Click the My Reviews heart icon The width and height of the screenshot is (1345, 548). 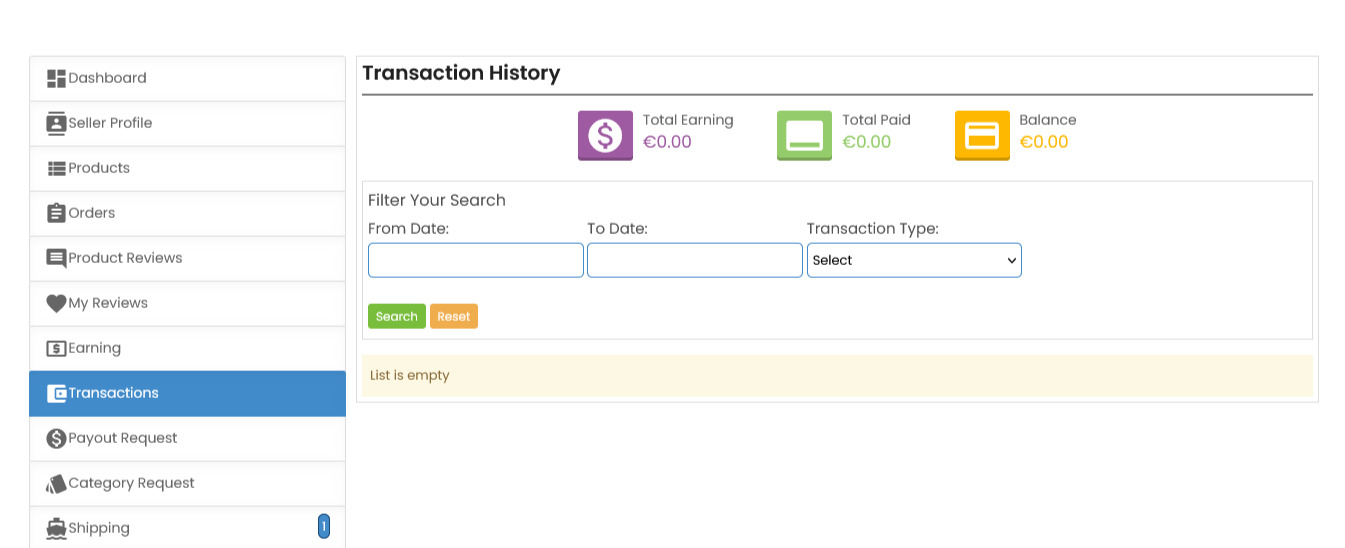[56, 304]
